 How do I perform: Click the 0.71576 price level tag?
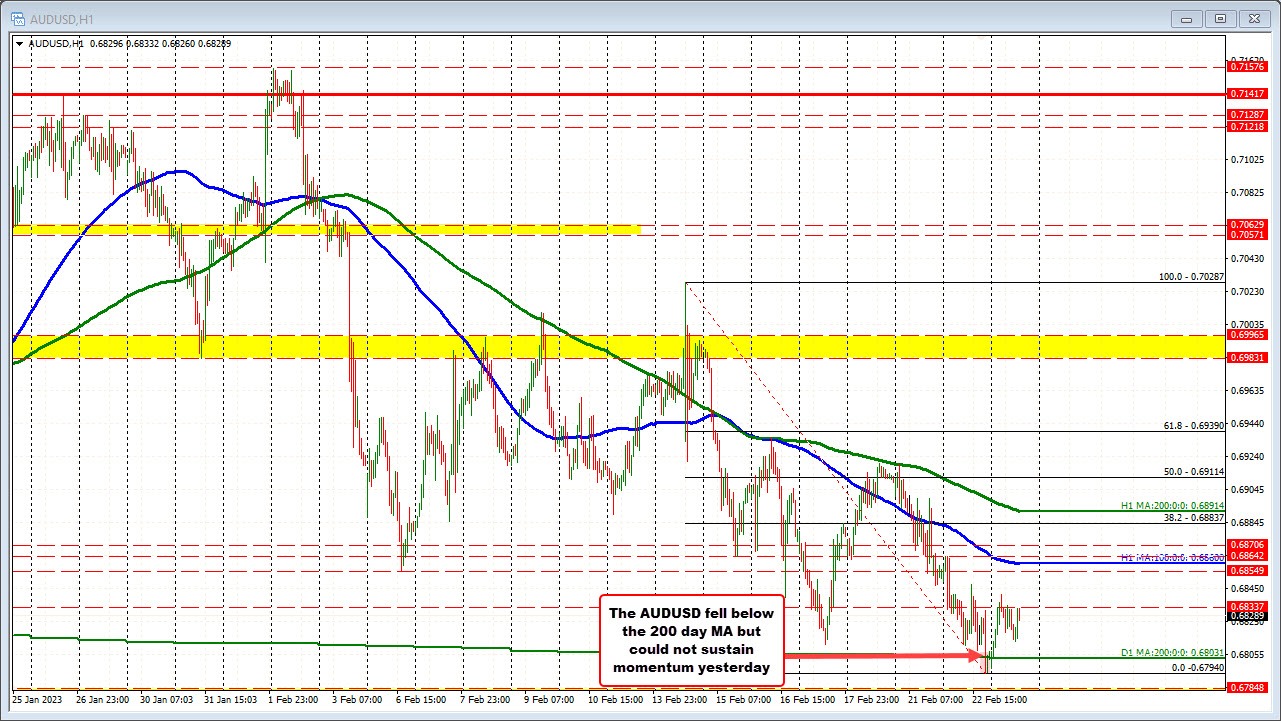[x=1247, y=67]
